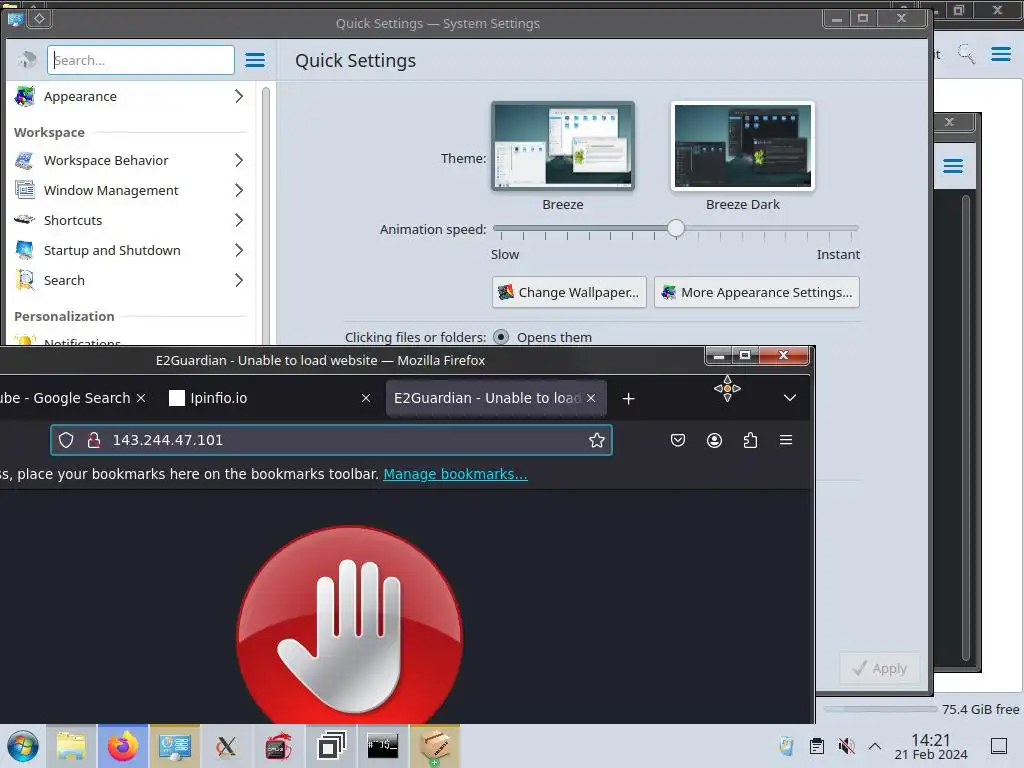This screenshot has height=768, width=1024.
Task: Expand the Appearance category chevron
Action: (x=239, y=96)
